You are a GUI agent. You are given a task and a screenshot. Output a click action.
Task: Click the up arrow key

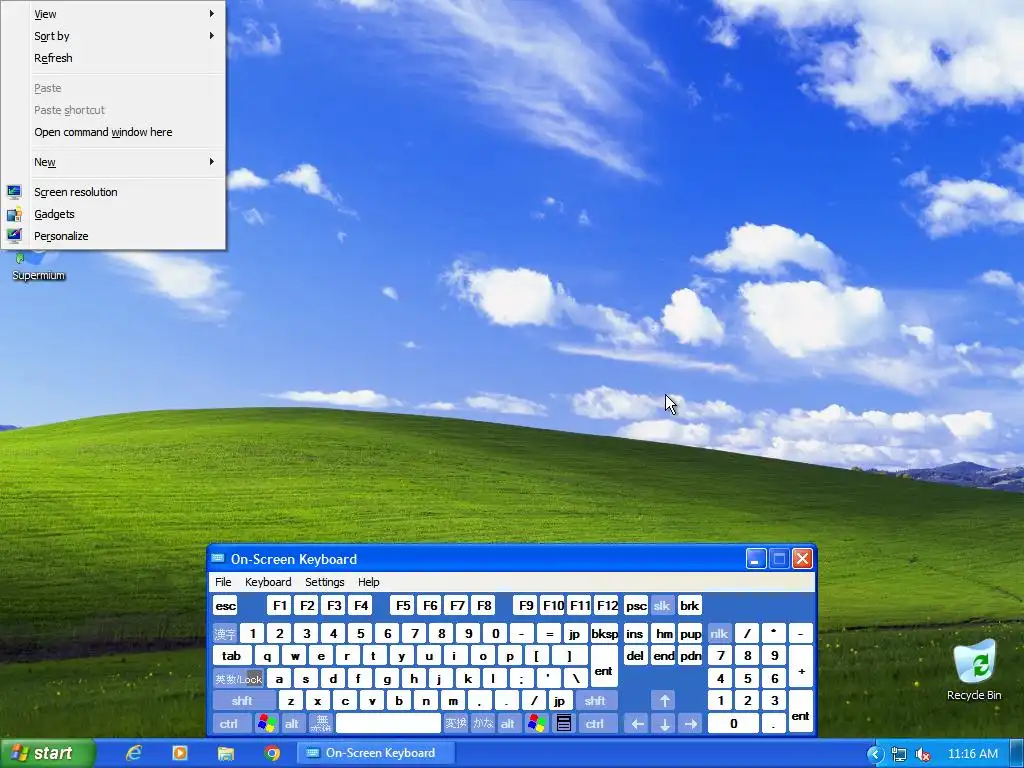point(664,701)
